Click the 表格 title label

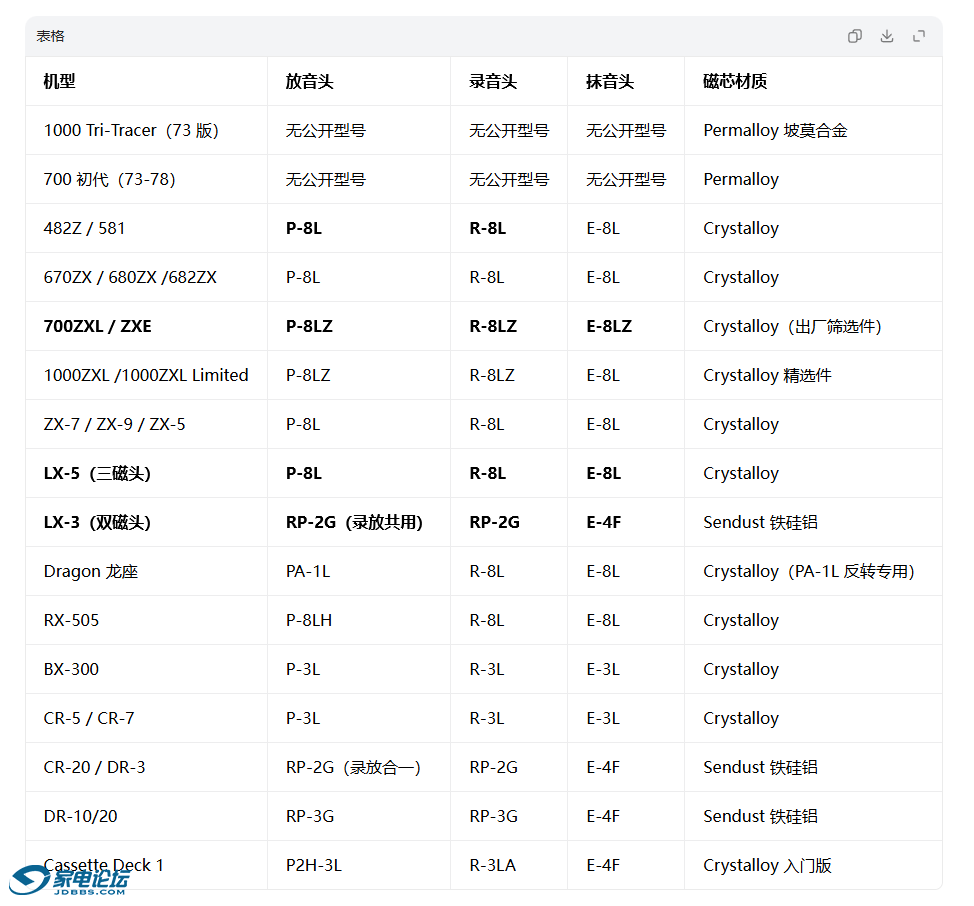tap(50, 36)
